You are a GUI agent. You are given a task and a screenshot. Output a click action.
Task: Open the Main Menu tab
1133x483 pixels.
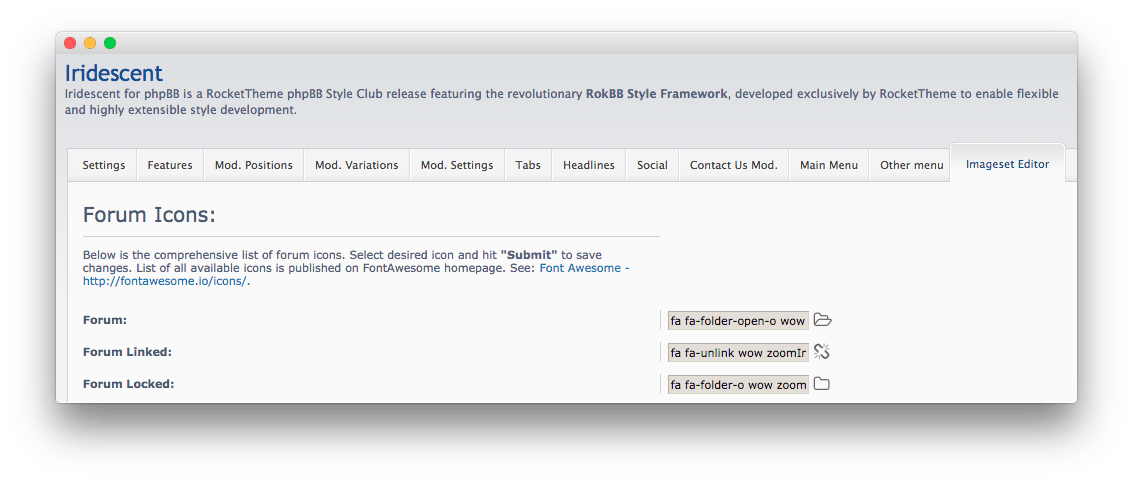click(x=829, y=165)
